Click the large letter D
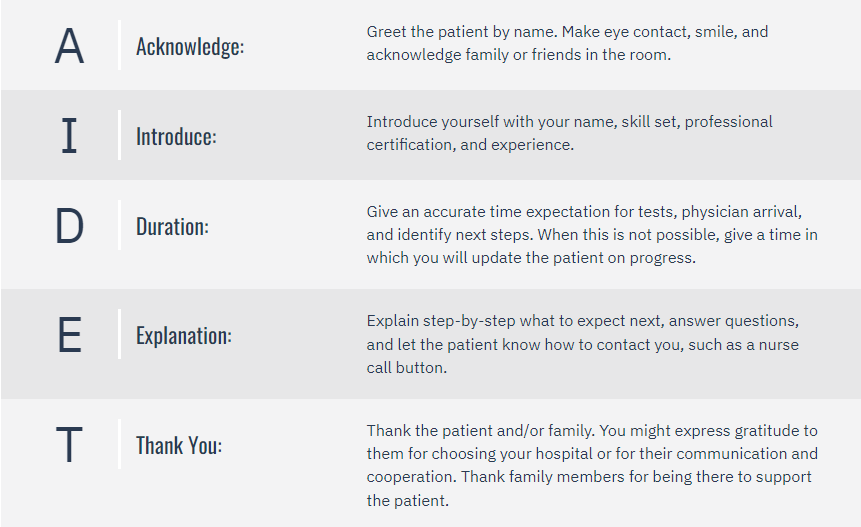The width and height of the screenshot is (861, 527). pos(69,226)
